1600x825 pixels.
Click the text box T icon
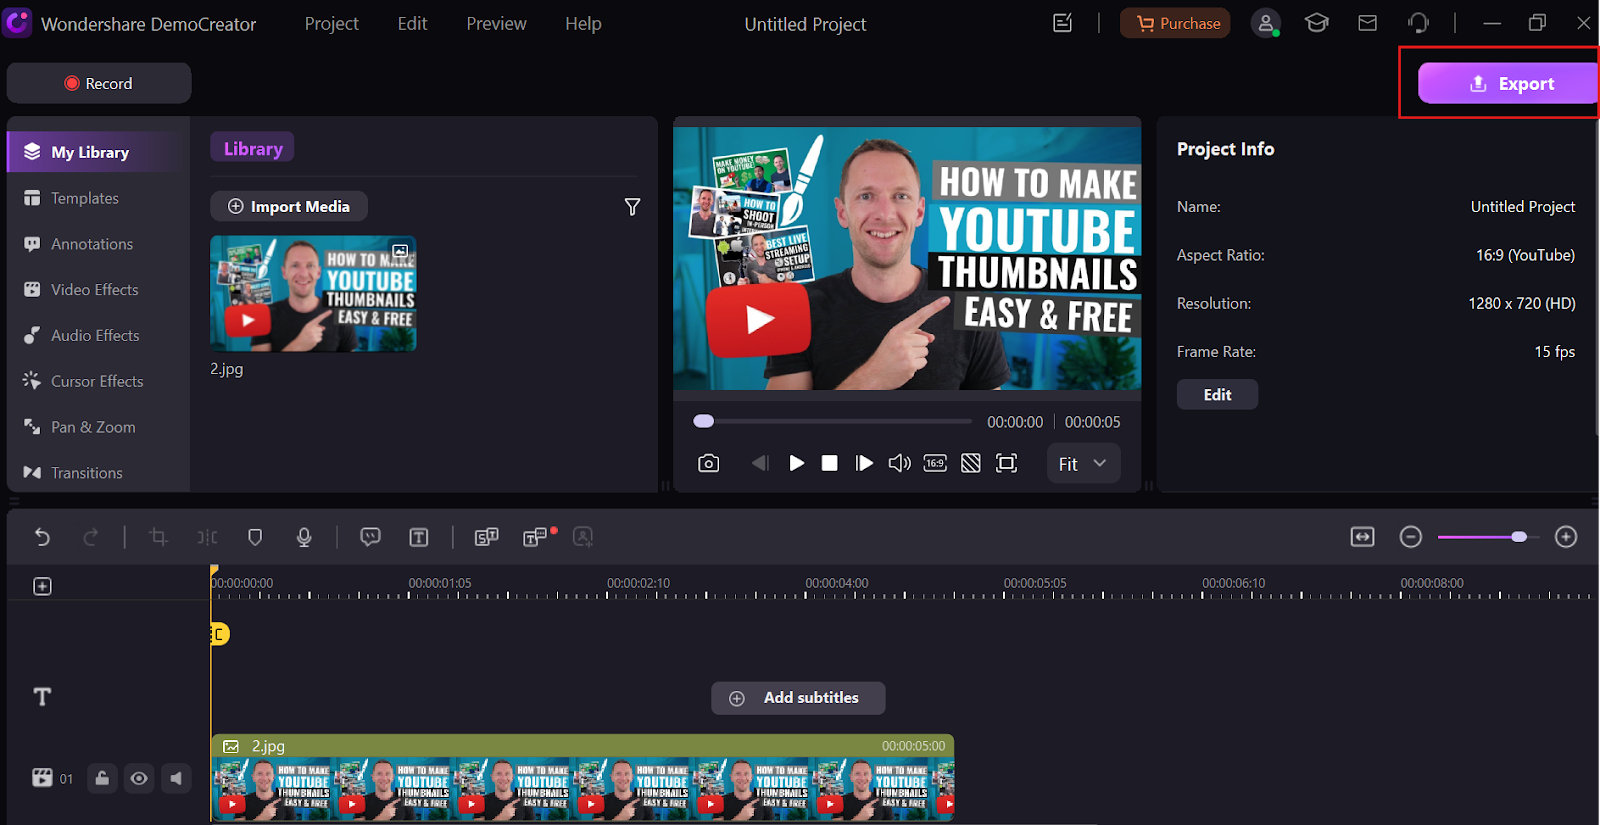tap(419, 537)
